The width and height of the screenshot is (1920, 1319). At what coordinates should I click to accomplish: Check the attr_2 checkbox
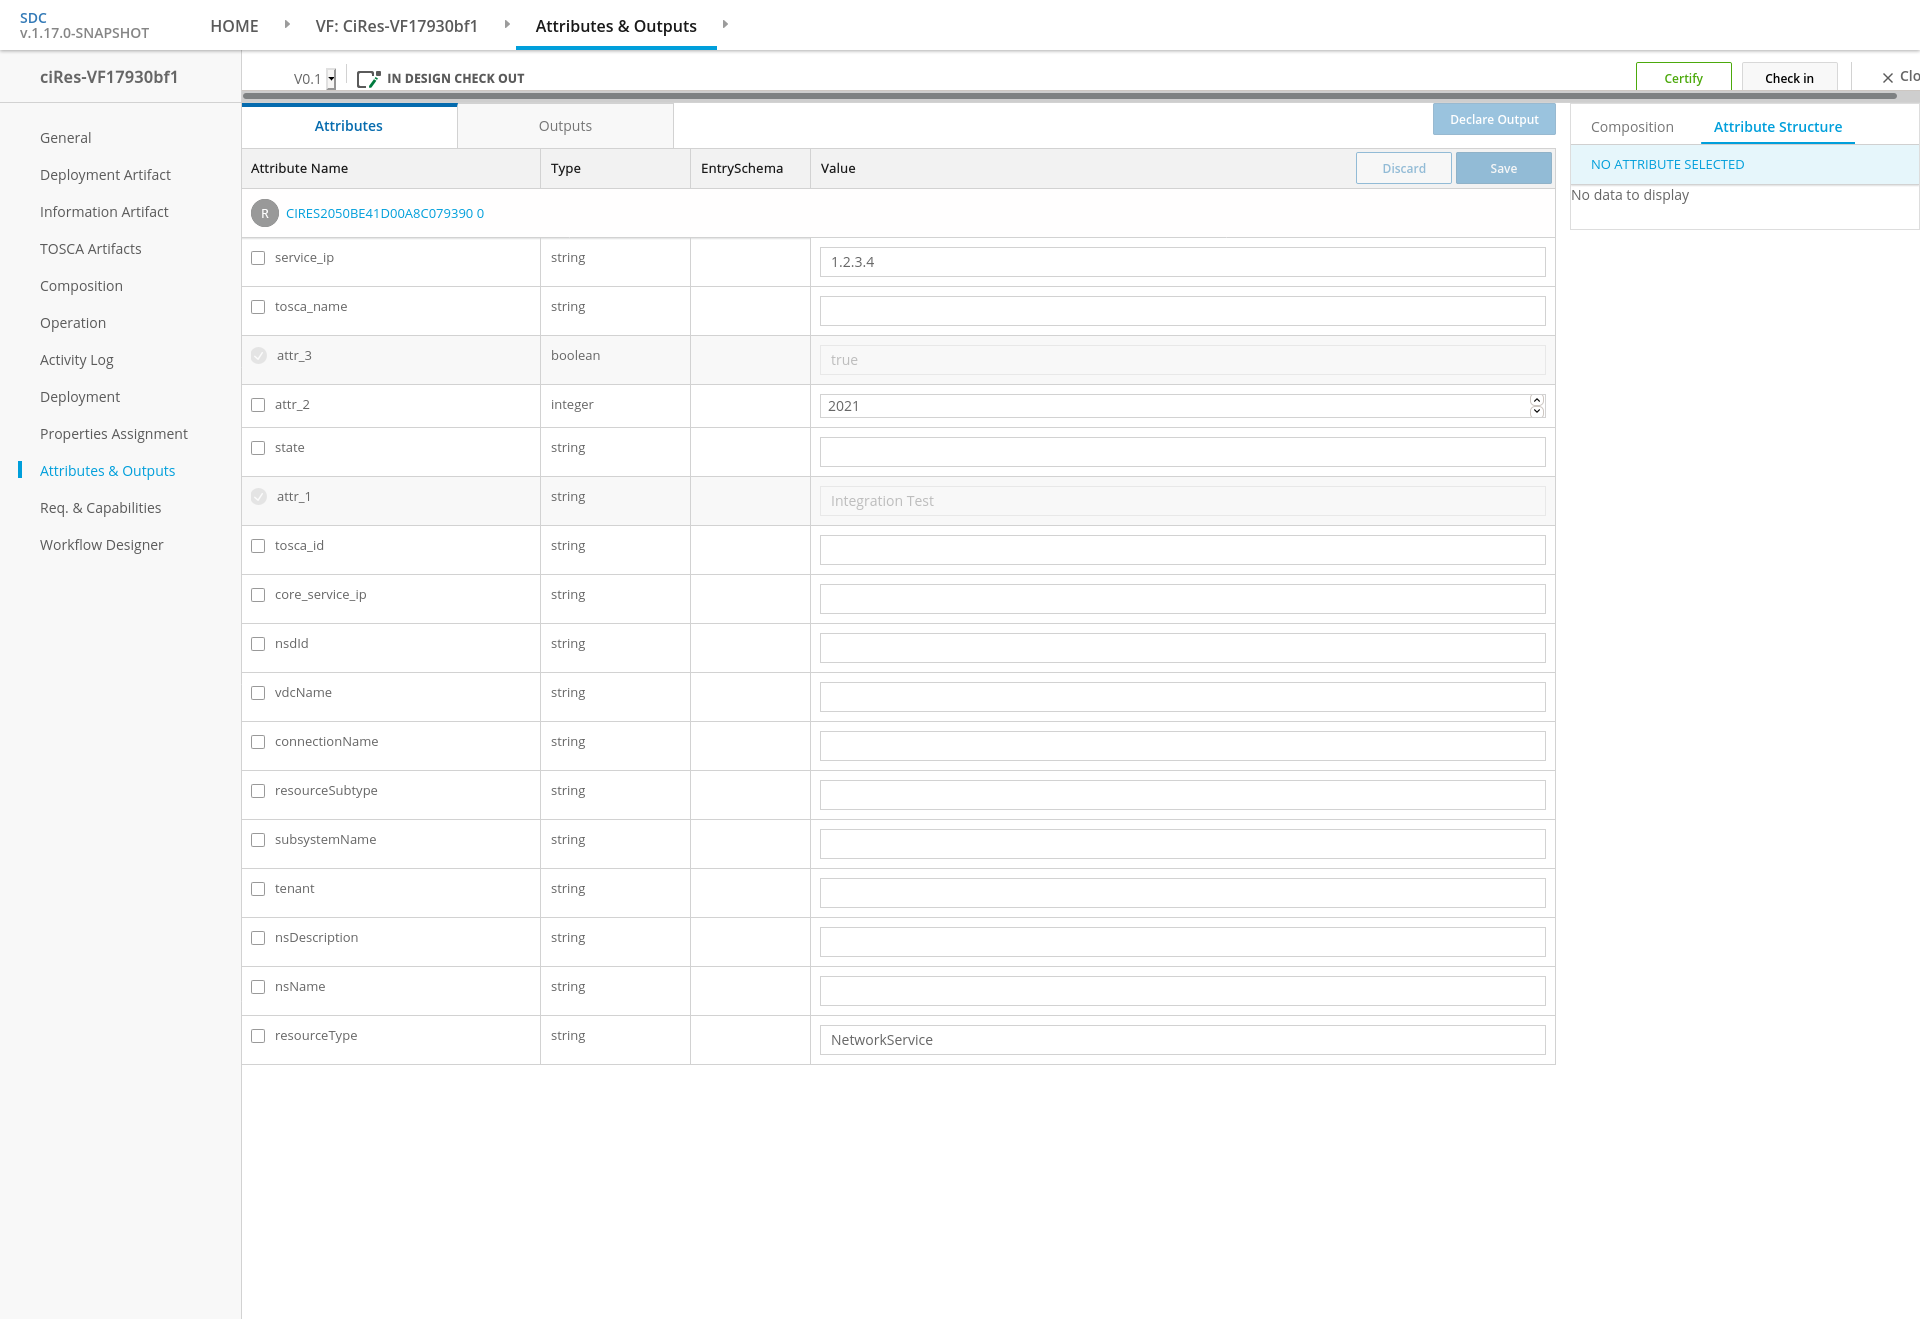point(258,405)
